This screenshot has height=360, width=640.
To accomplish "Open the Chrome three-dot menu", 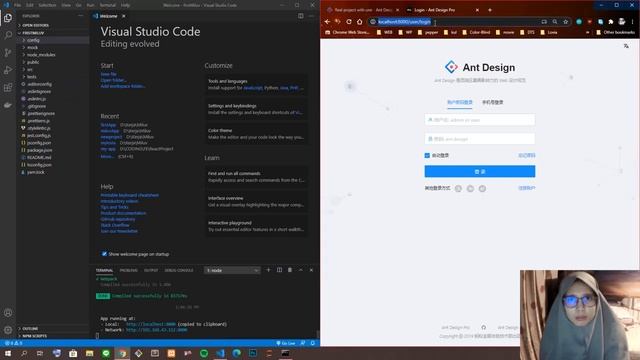I will [x=632, y=22].
